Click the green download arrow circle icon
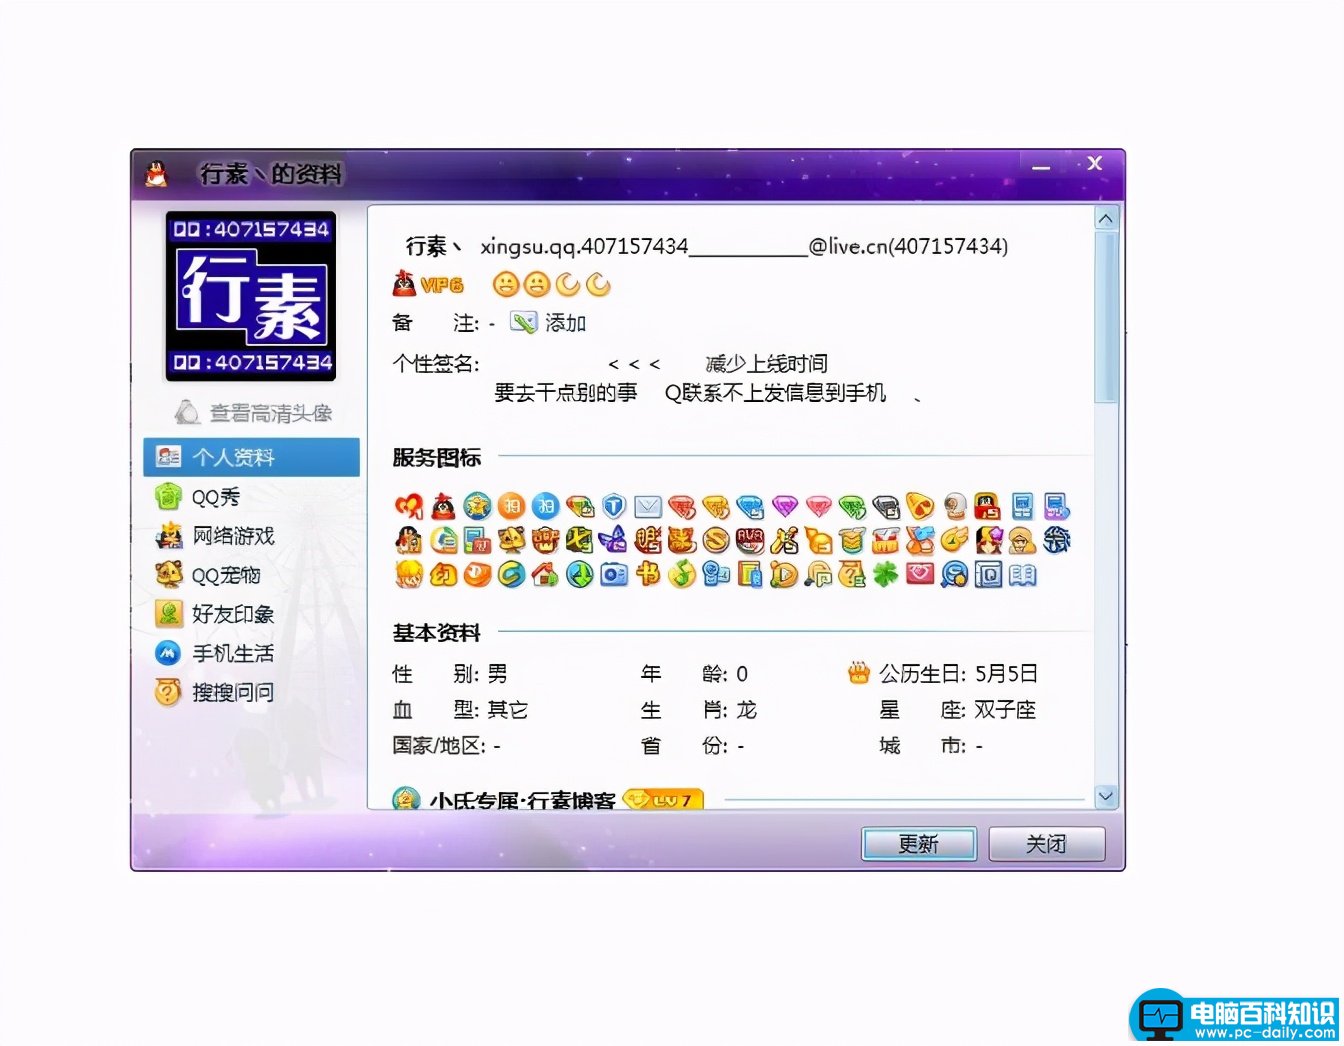The width and height of the screenshot is (1344, 1046). click(580, 575)
